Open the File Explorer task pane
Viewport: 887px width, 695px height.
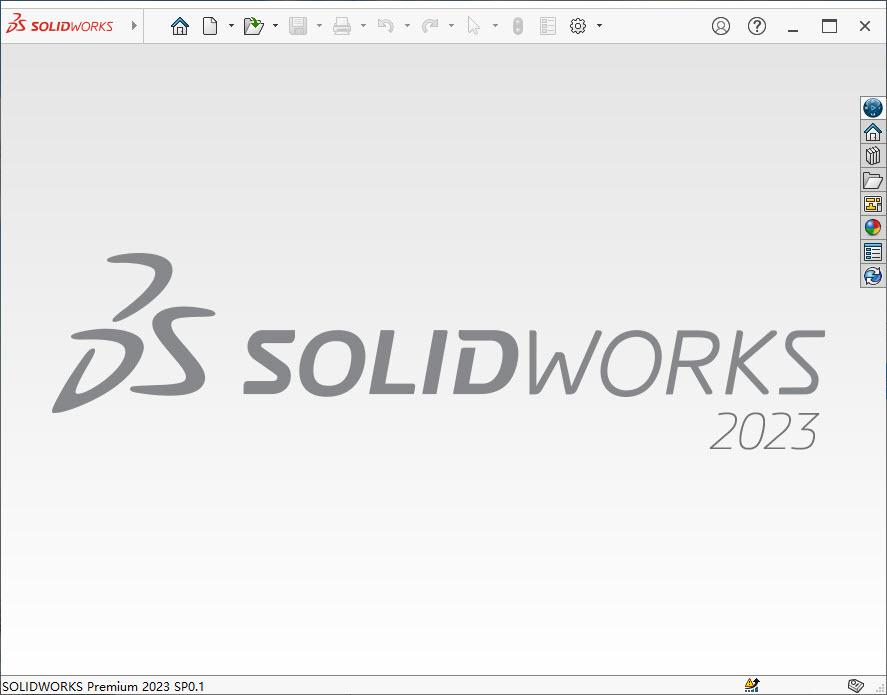pyautogui.click(x=872, y=179)
